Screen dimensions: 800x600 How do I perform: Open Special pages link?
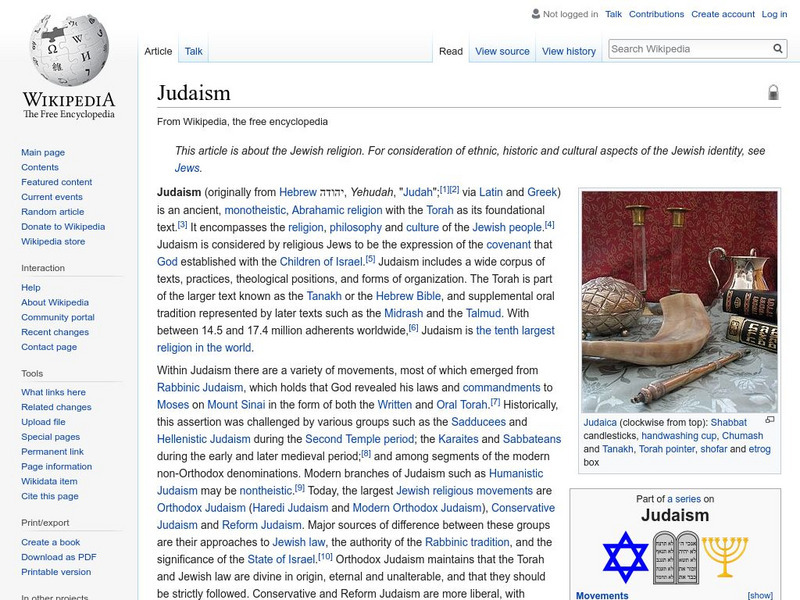coord(51,437)
